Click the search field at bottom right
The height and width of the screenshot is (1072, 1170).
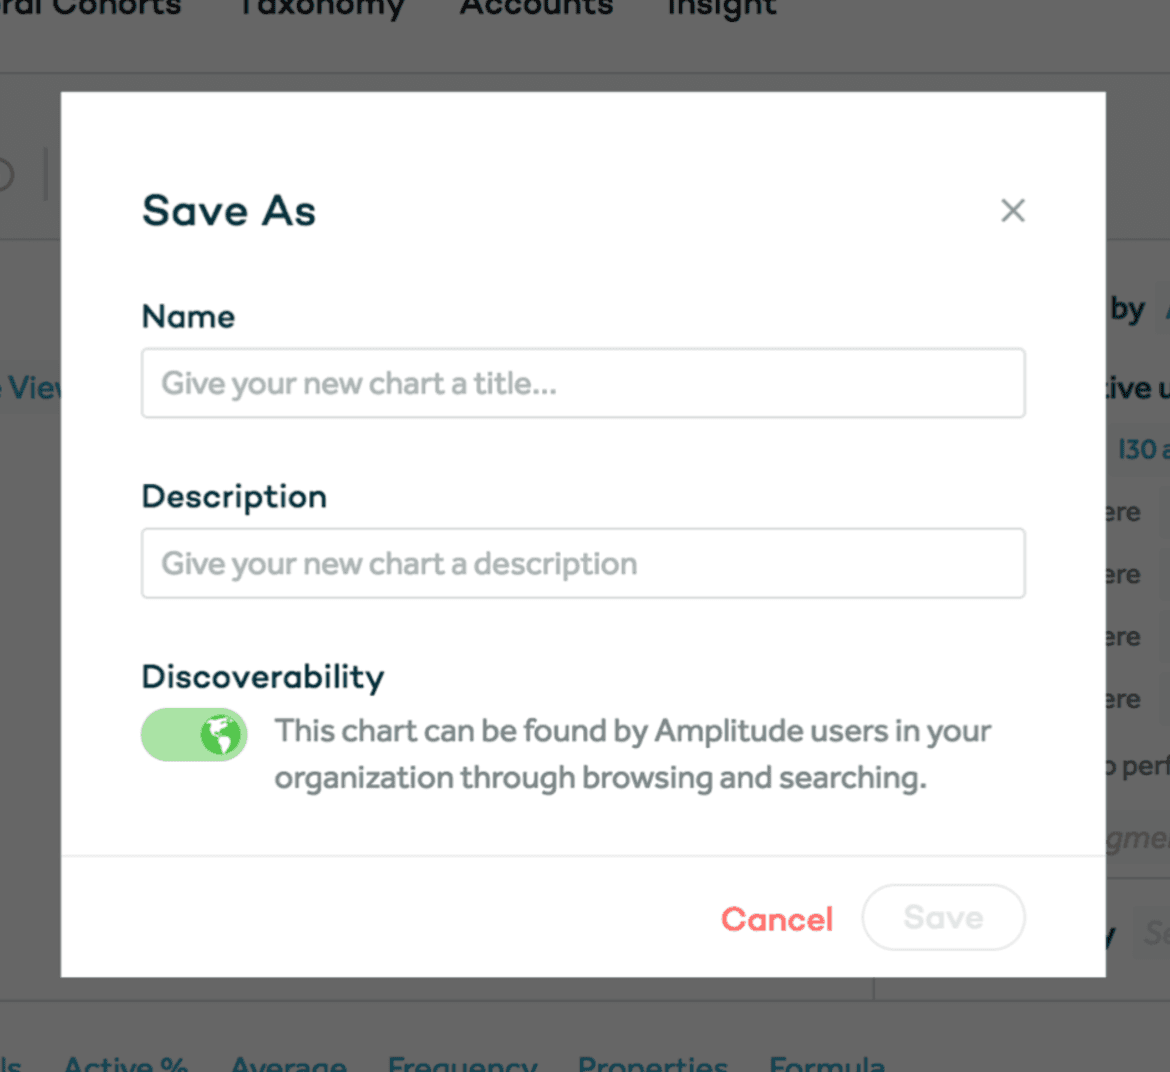pos(1153,934)
